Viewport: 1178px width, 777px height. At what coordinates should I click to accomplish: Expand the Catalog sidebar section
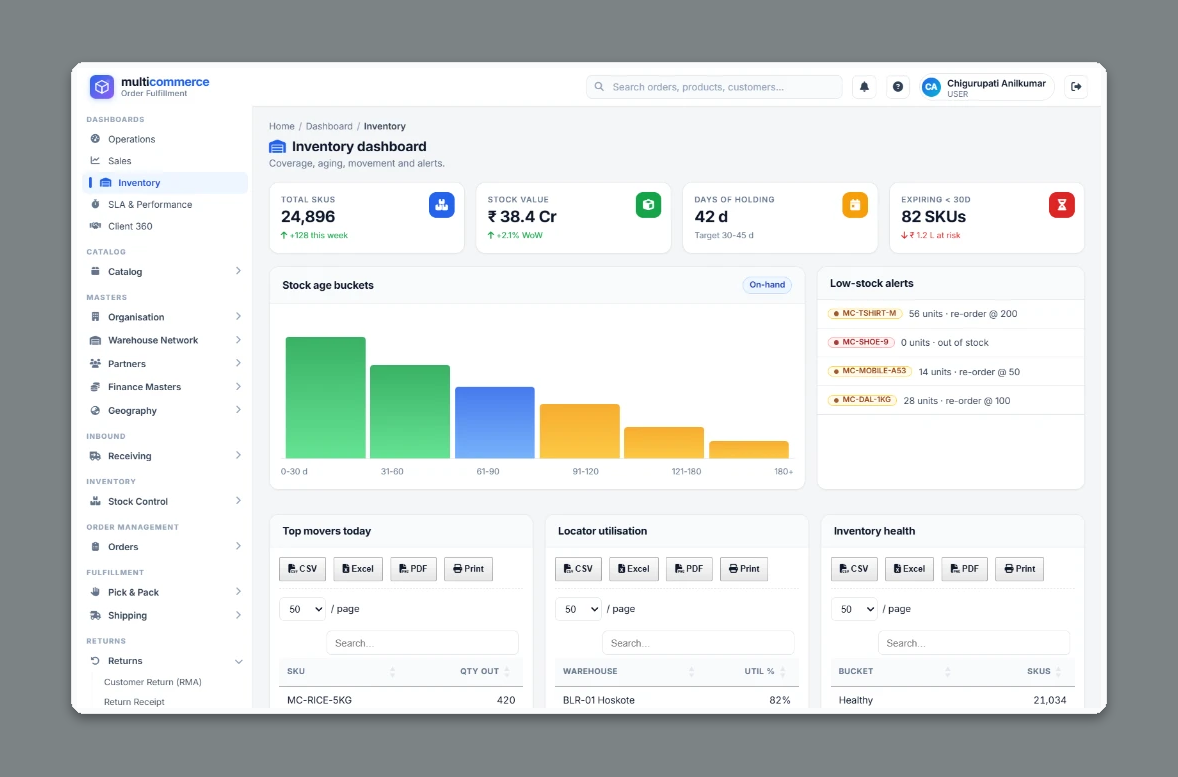pos(165,271)
